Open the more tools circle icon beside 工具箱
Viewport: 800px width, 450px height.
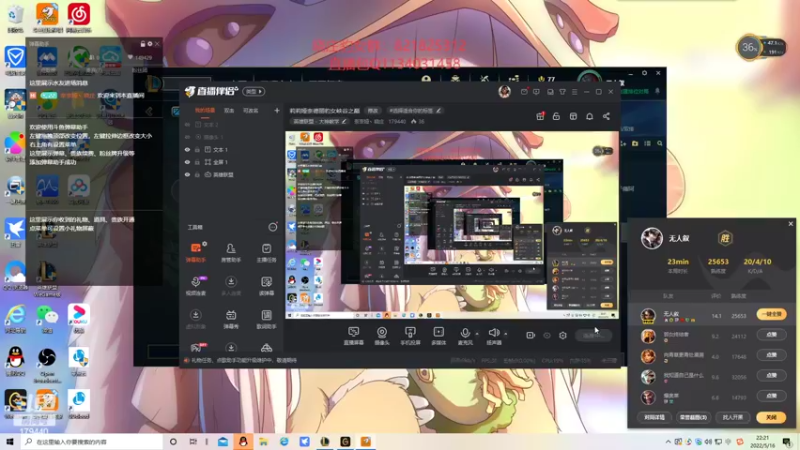click(273, 227)
